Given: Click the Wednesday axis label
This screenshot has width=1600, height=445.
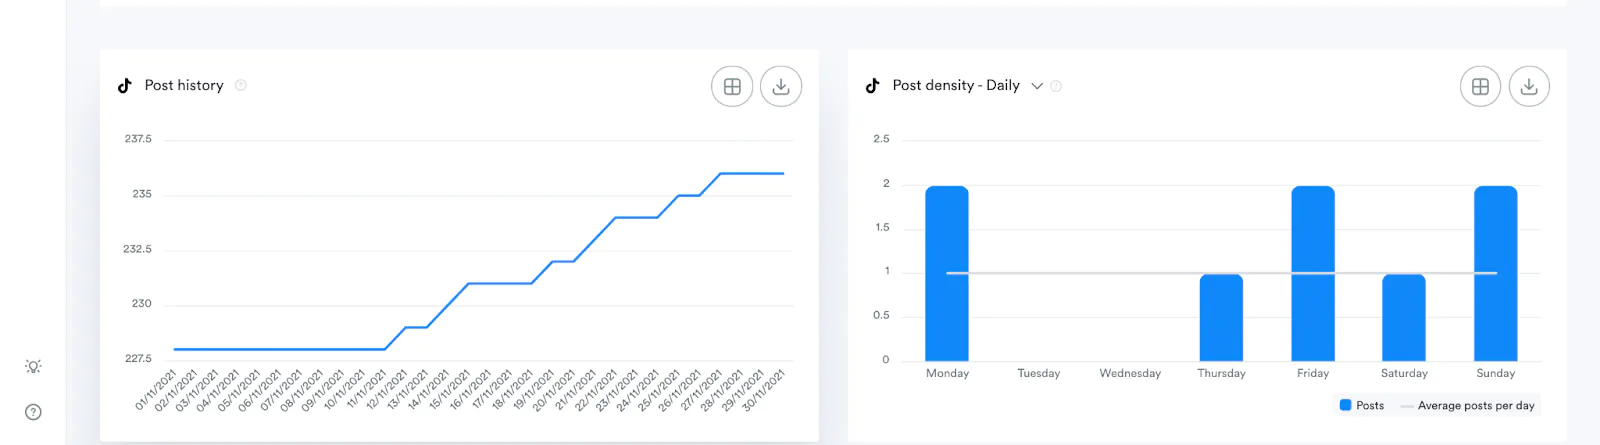Looking at the screenshot, I should 1130,373.
